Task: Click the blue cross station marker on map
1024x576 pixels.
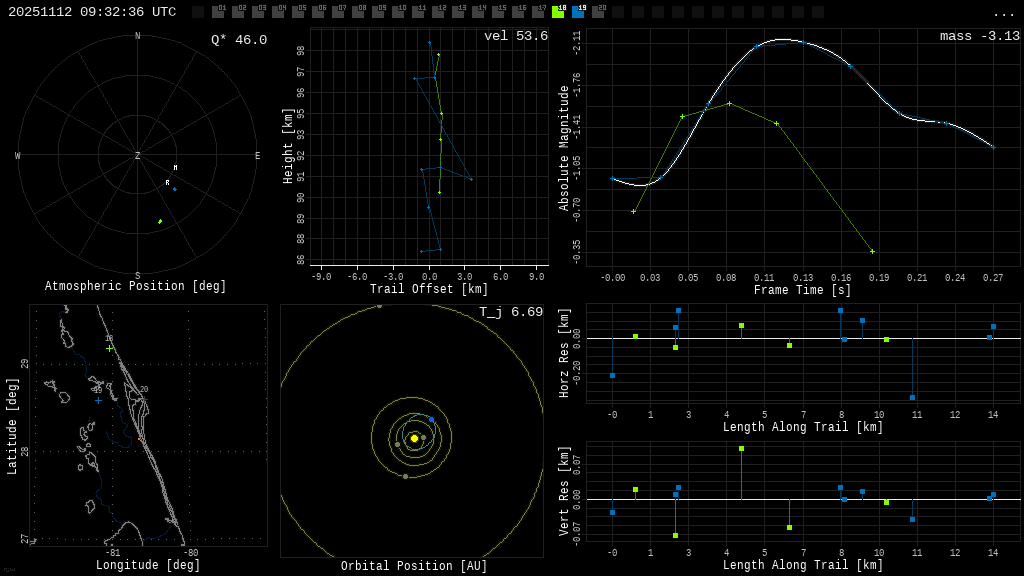Action: point(98,401)
